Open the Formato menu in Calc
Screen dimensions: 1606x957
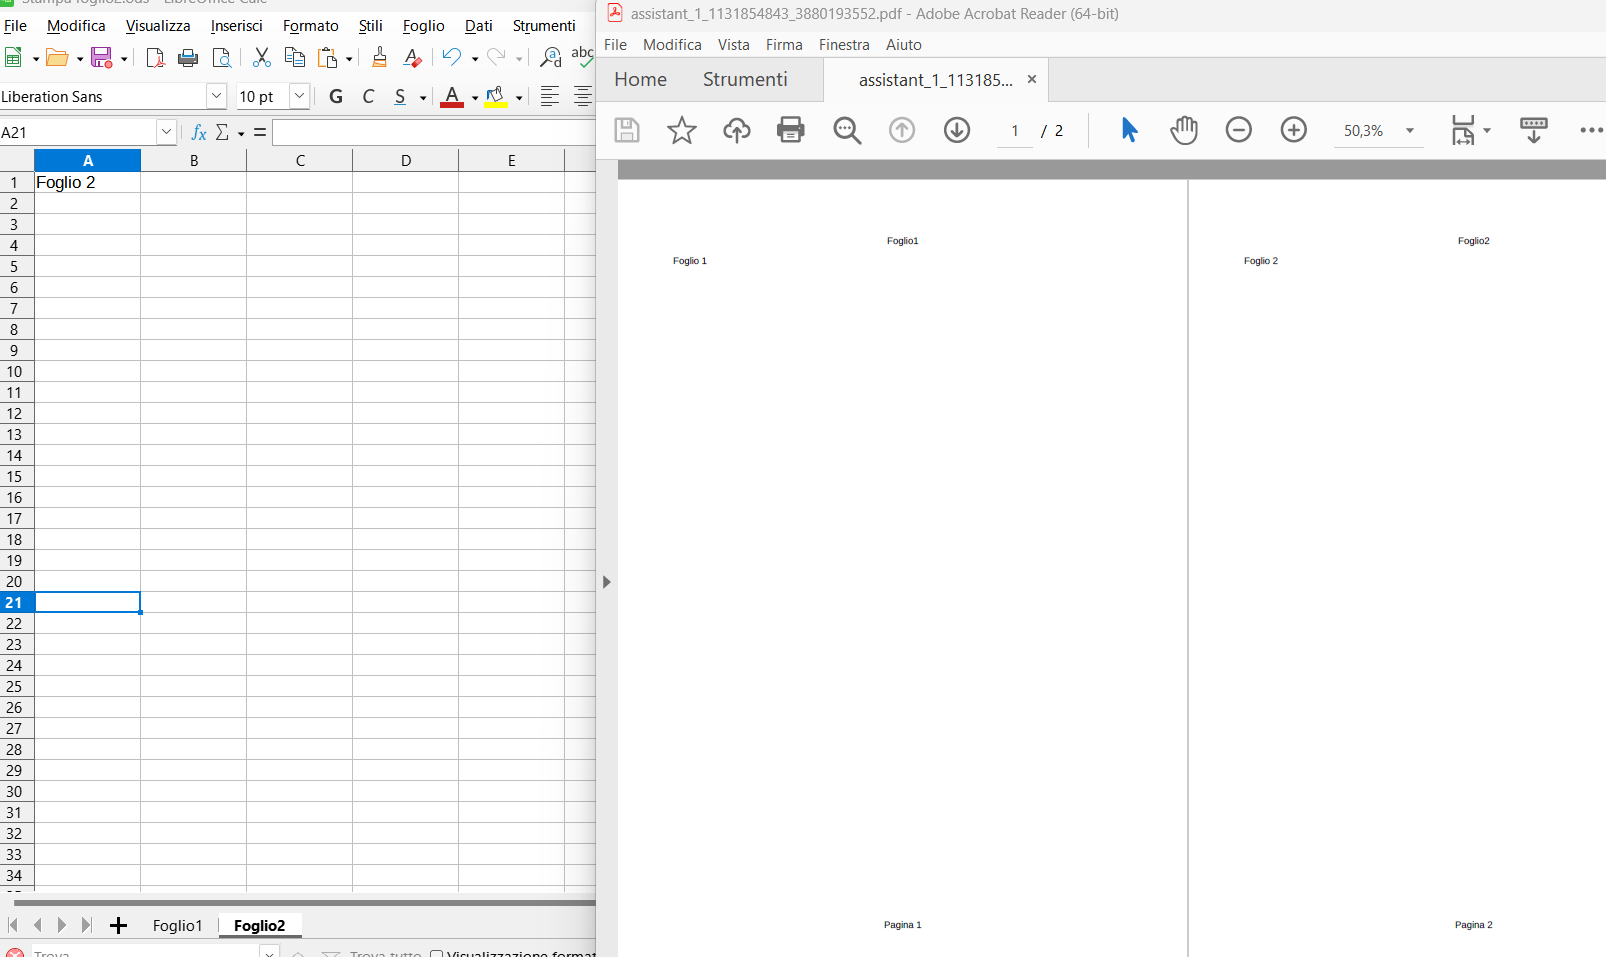pos(310,26)
